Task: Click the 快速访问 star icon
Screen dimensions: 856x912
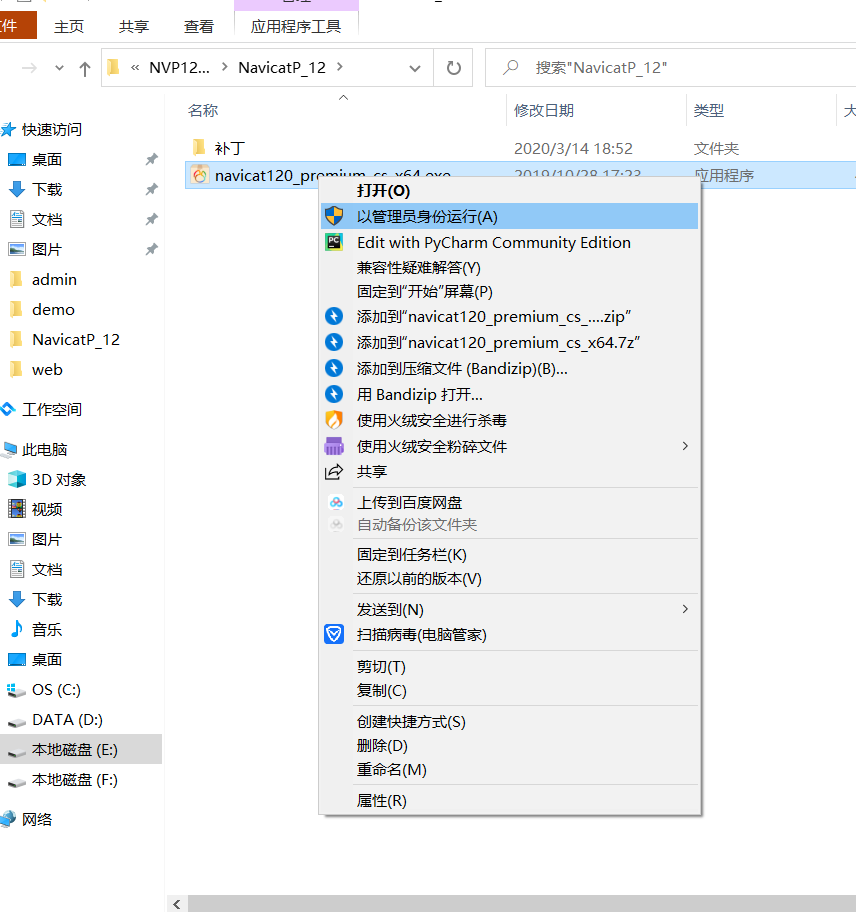Action: point(8,129)
